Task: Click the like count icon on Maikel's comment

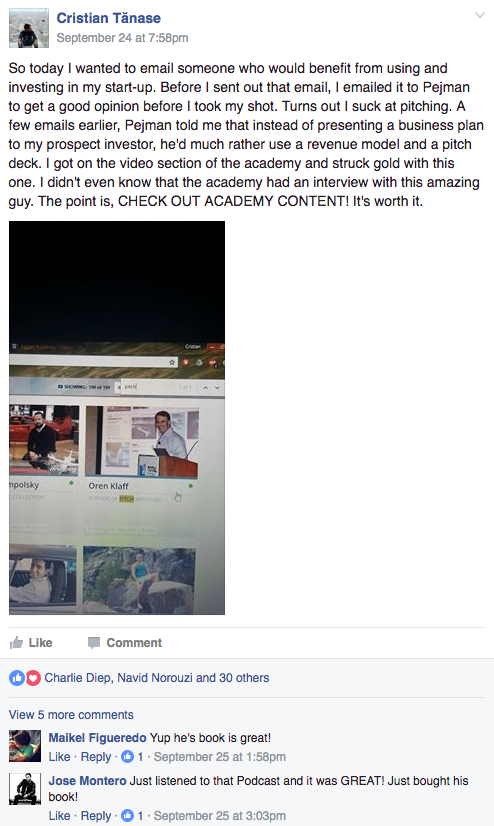Action: (x=127, y=757)
